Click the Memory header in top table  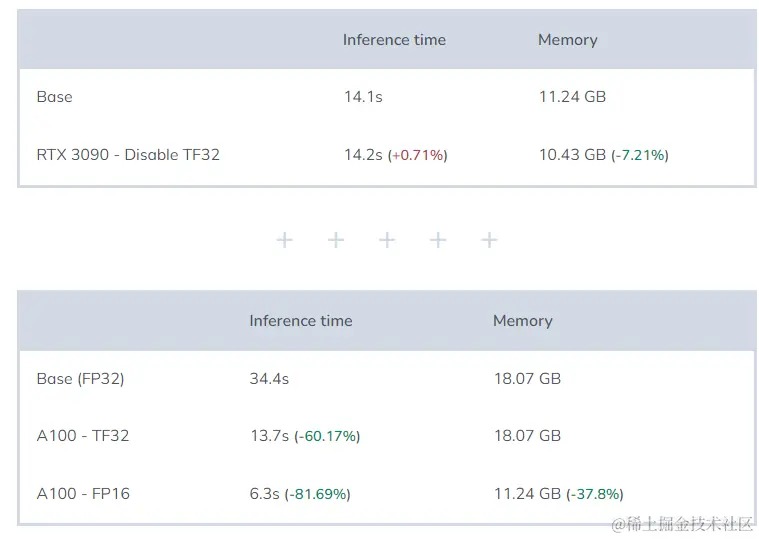[567, 40]
